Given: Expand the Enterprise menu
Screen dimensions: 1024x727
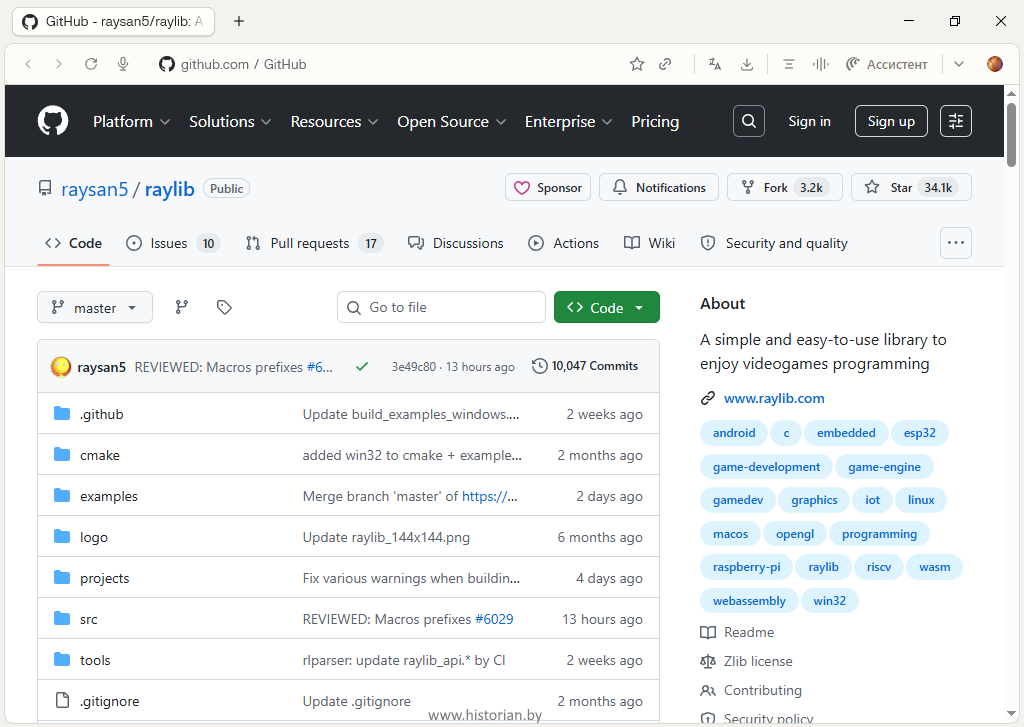Looking at the screenshot, I should pyautogui.click(x=568, y=121).
